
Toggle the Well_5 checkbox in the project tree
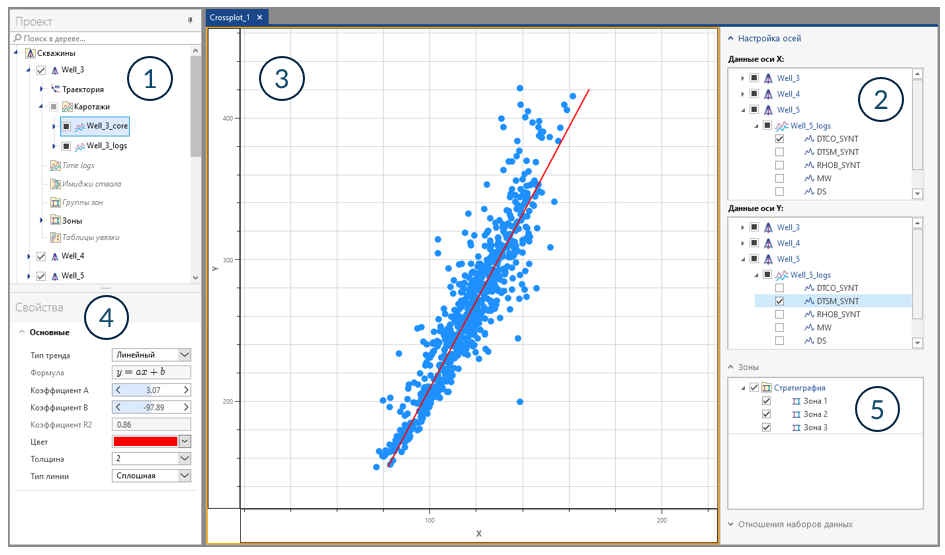click(x=41, y=276)
